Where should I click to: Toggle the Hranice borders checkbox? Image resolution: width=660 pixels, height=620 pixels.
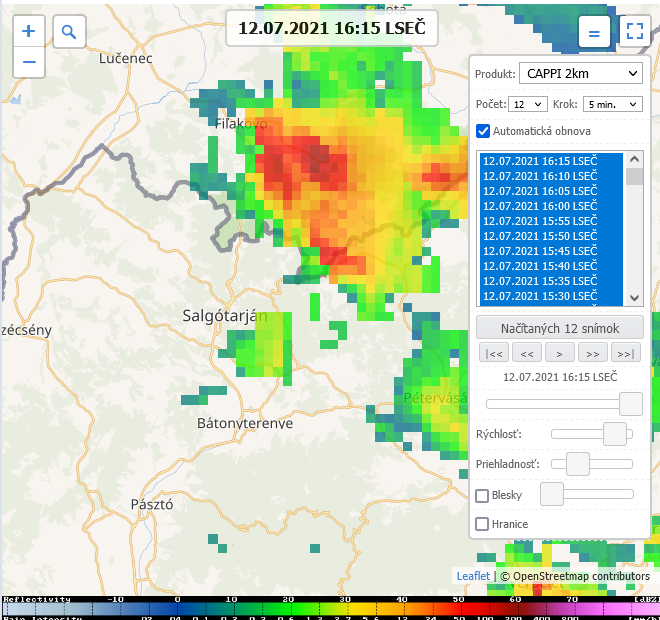(482, 524)
